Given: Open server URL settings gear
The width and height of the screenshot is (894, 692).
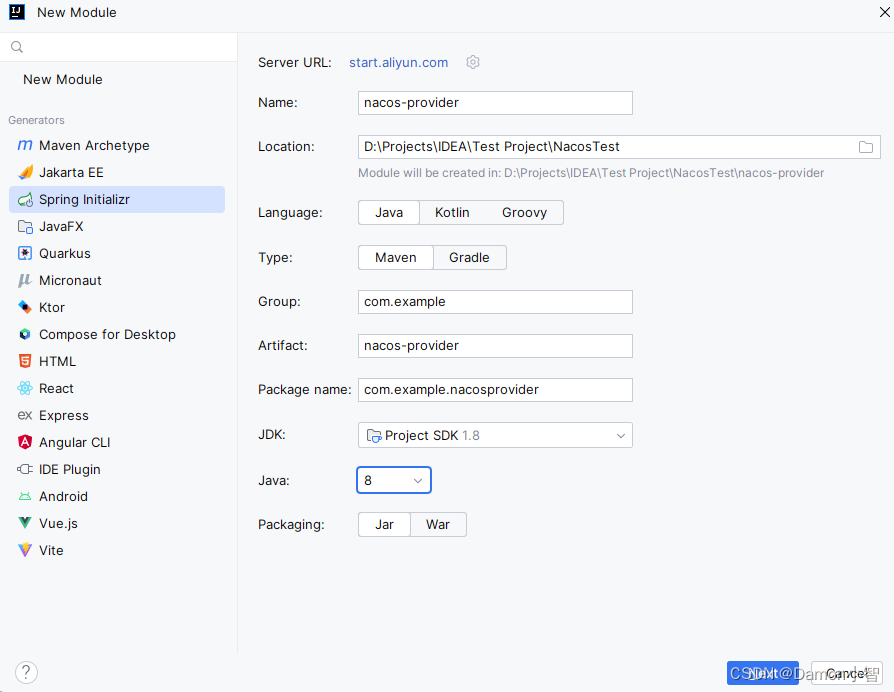Looking at the screenshot, I should click(x=473, y=62).
